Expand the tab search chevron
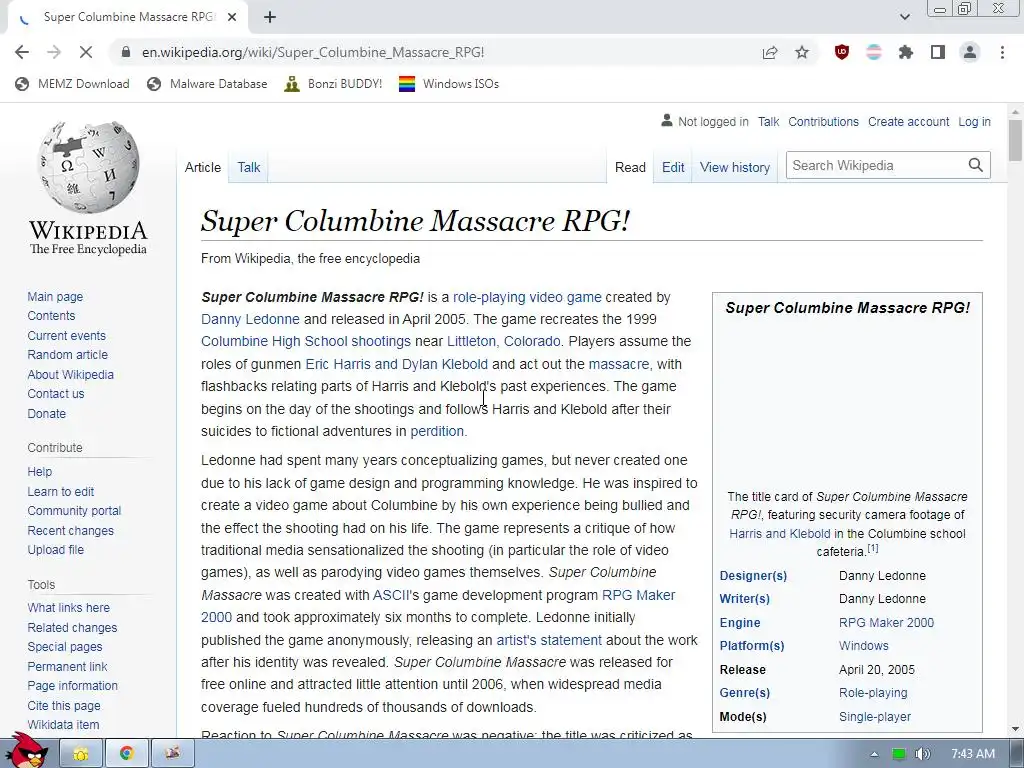 coord(904,17)
